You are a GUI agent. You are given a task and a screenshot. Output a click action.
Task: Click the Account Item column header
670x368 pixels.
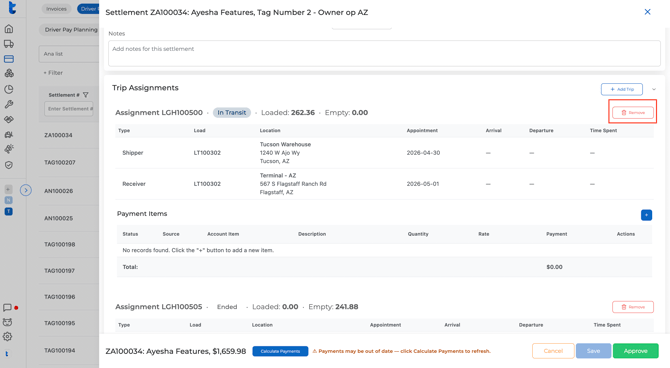(223, 234)
